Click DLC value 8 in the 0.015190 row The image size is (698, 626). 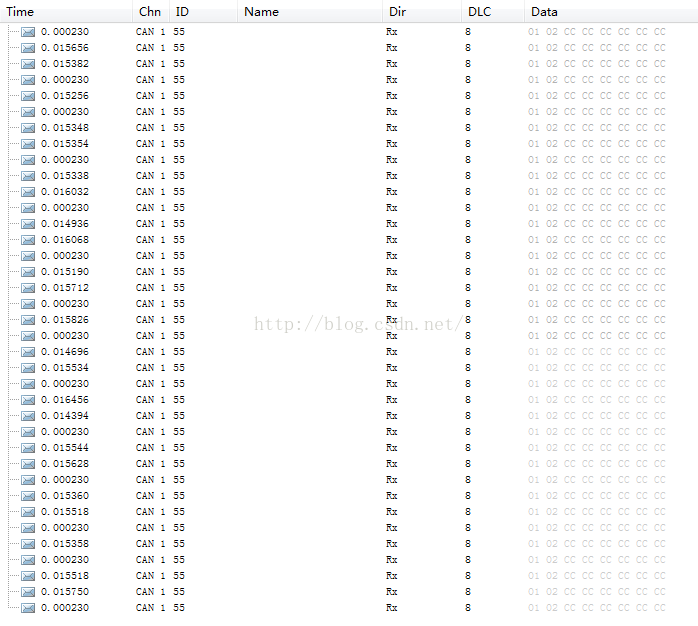(468, 272)
